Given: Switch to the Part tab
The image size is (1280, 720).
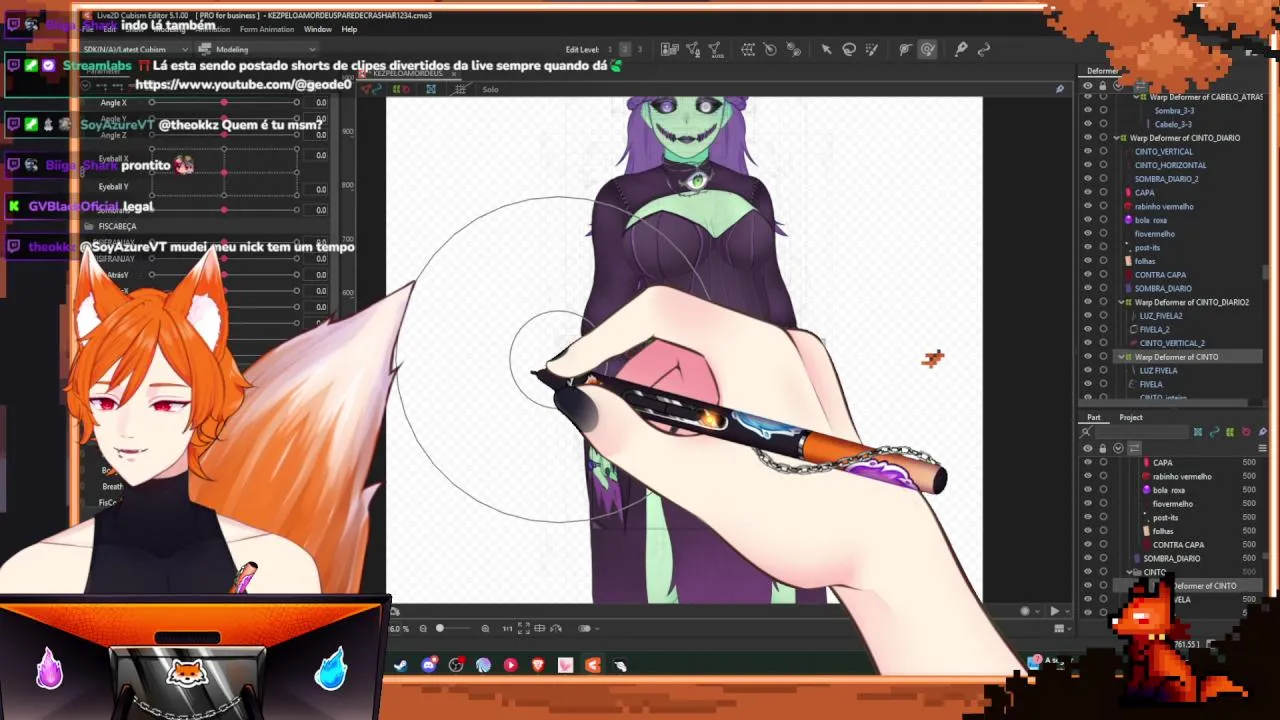Looking at the screenshot, I should tap(1094, 417).
